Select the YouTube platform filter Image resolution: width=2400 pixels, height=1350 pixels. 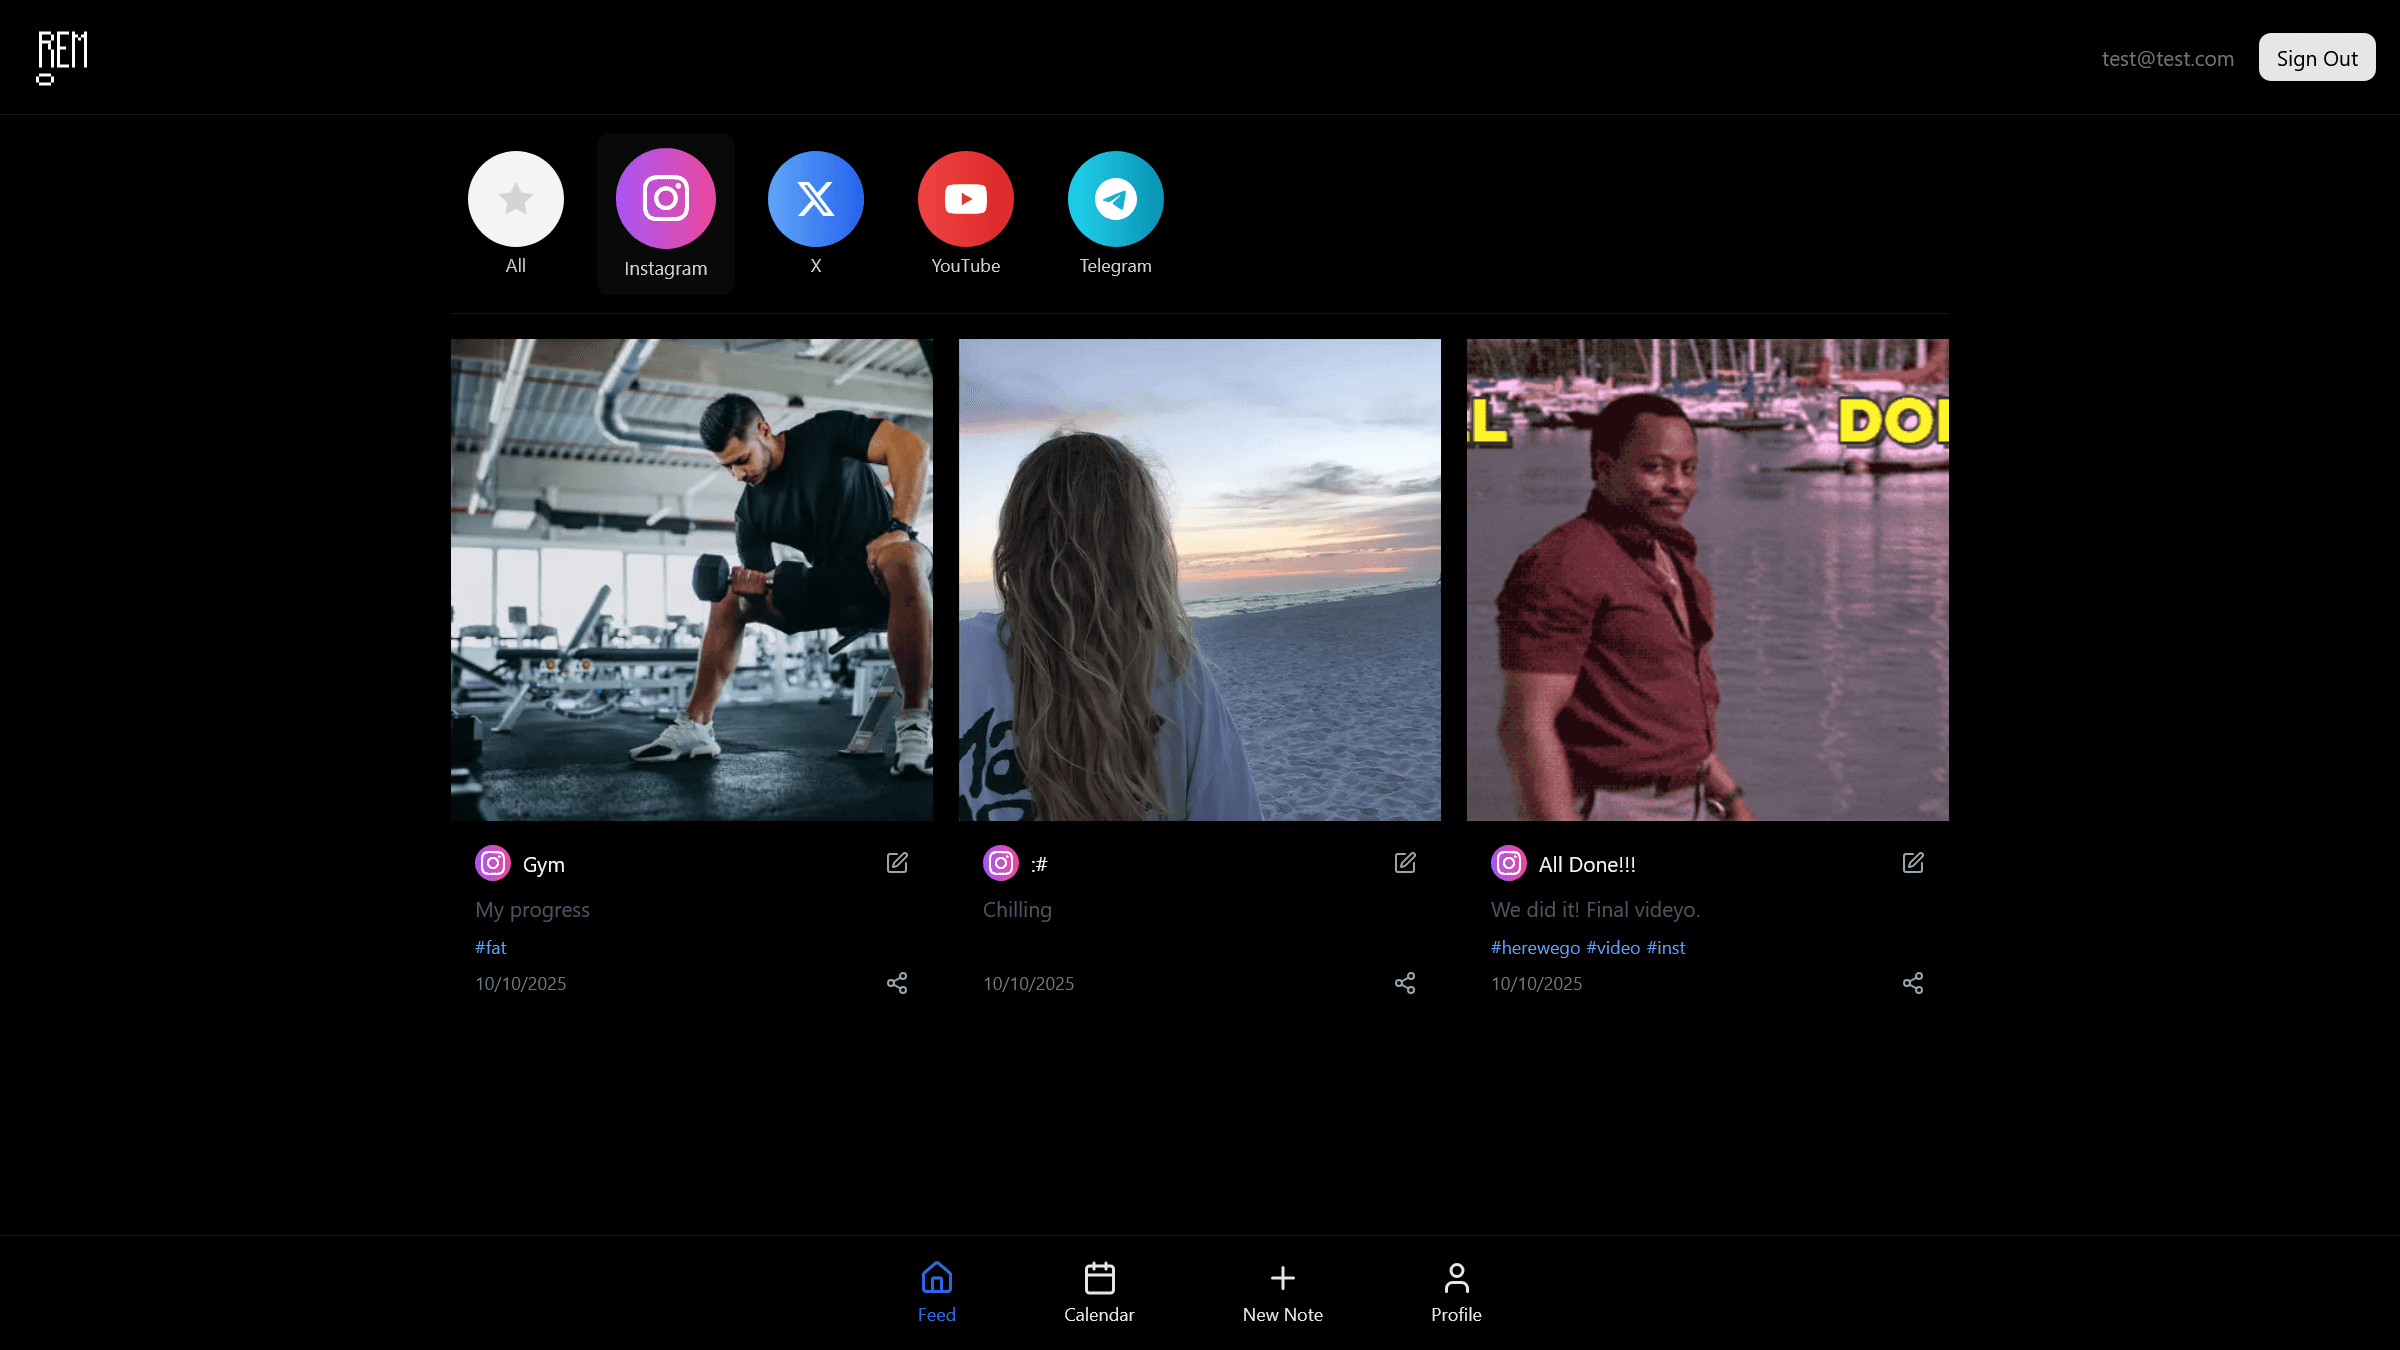click(965, 199)
